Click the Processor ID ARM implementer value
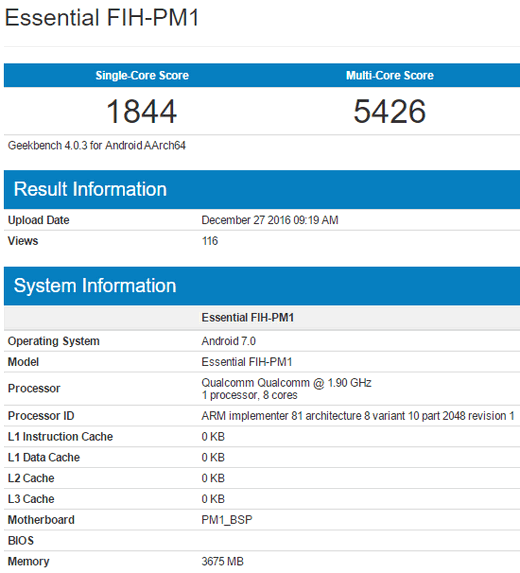520x573 pixels. (x=358, y=415)
